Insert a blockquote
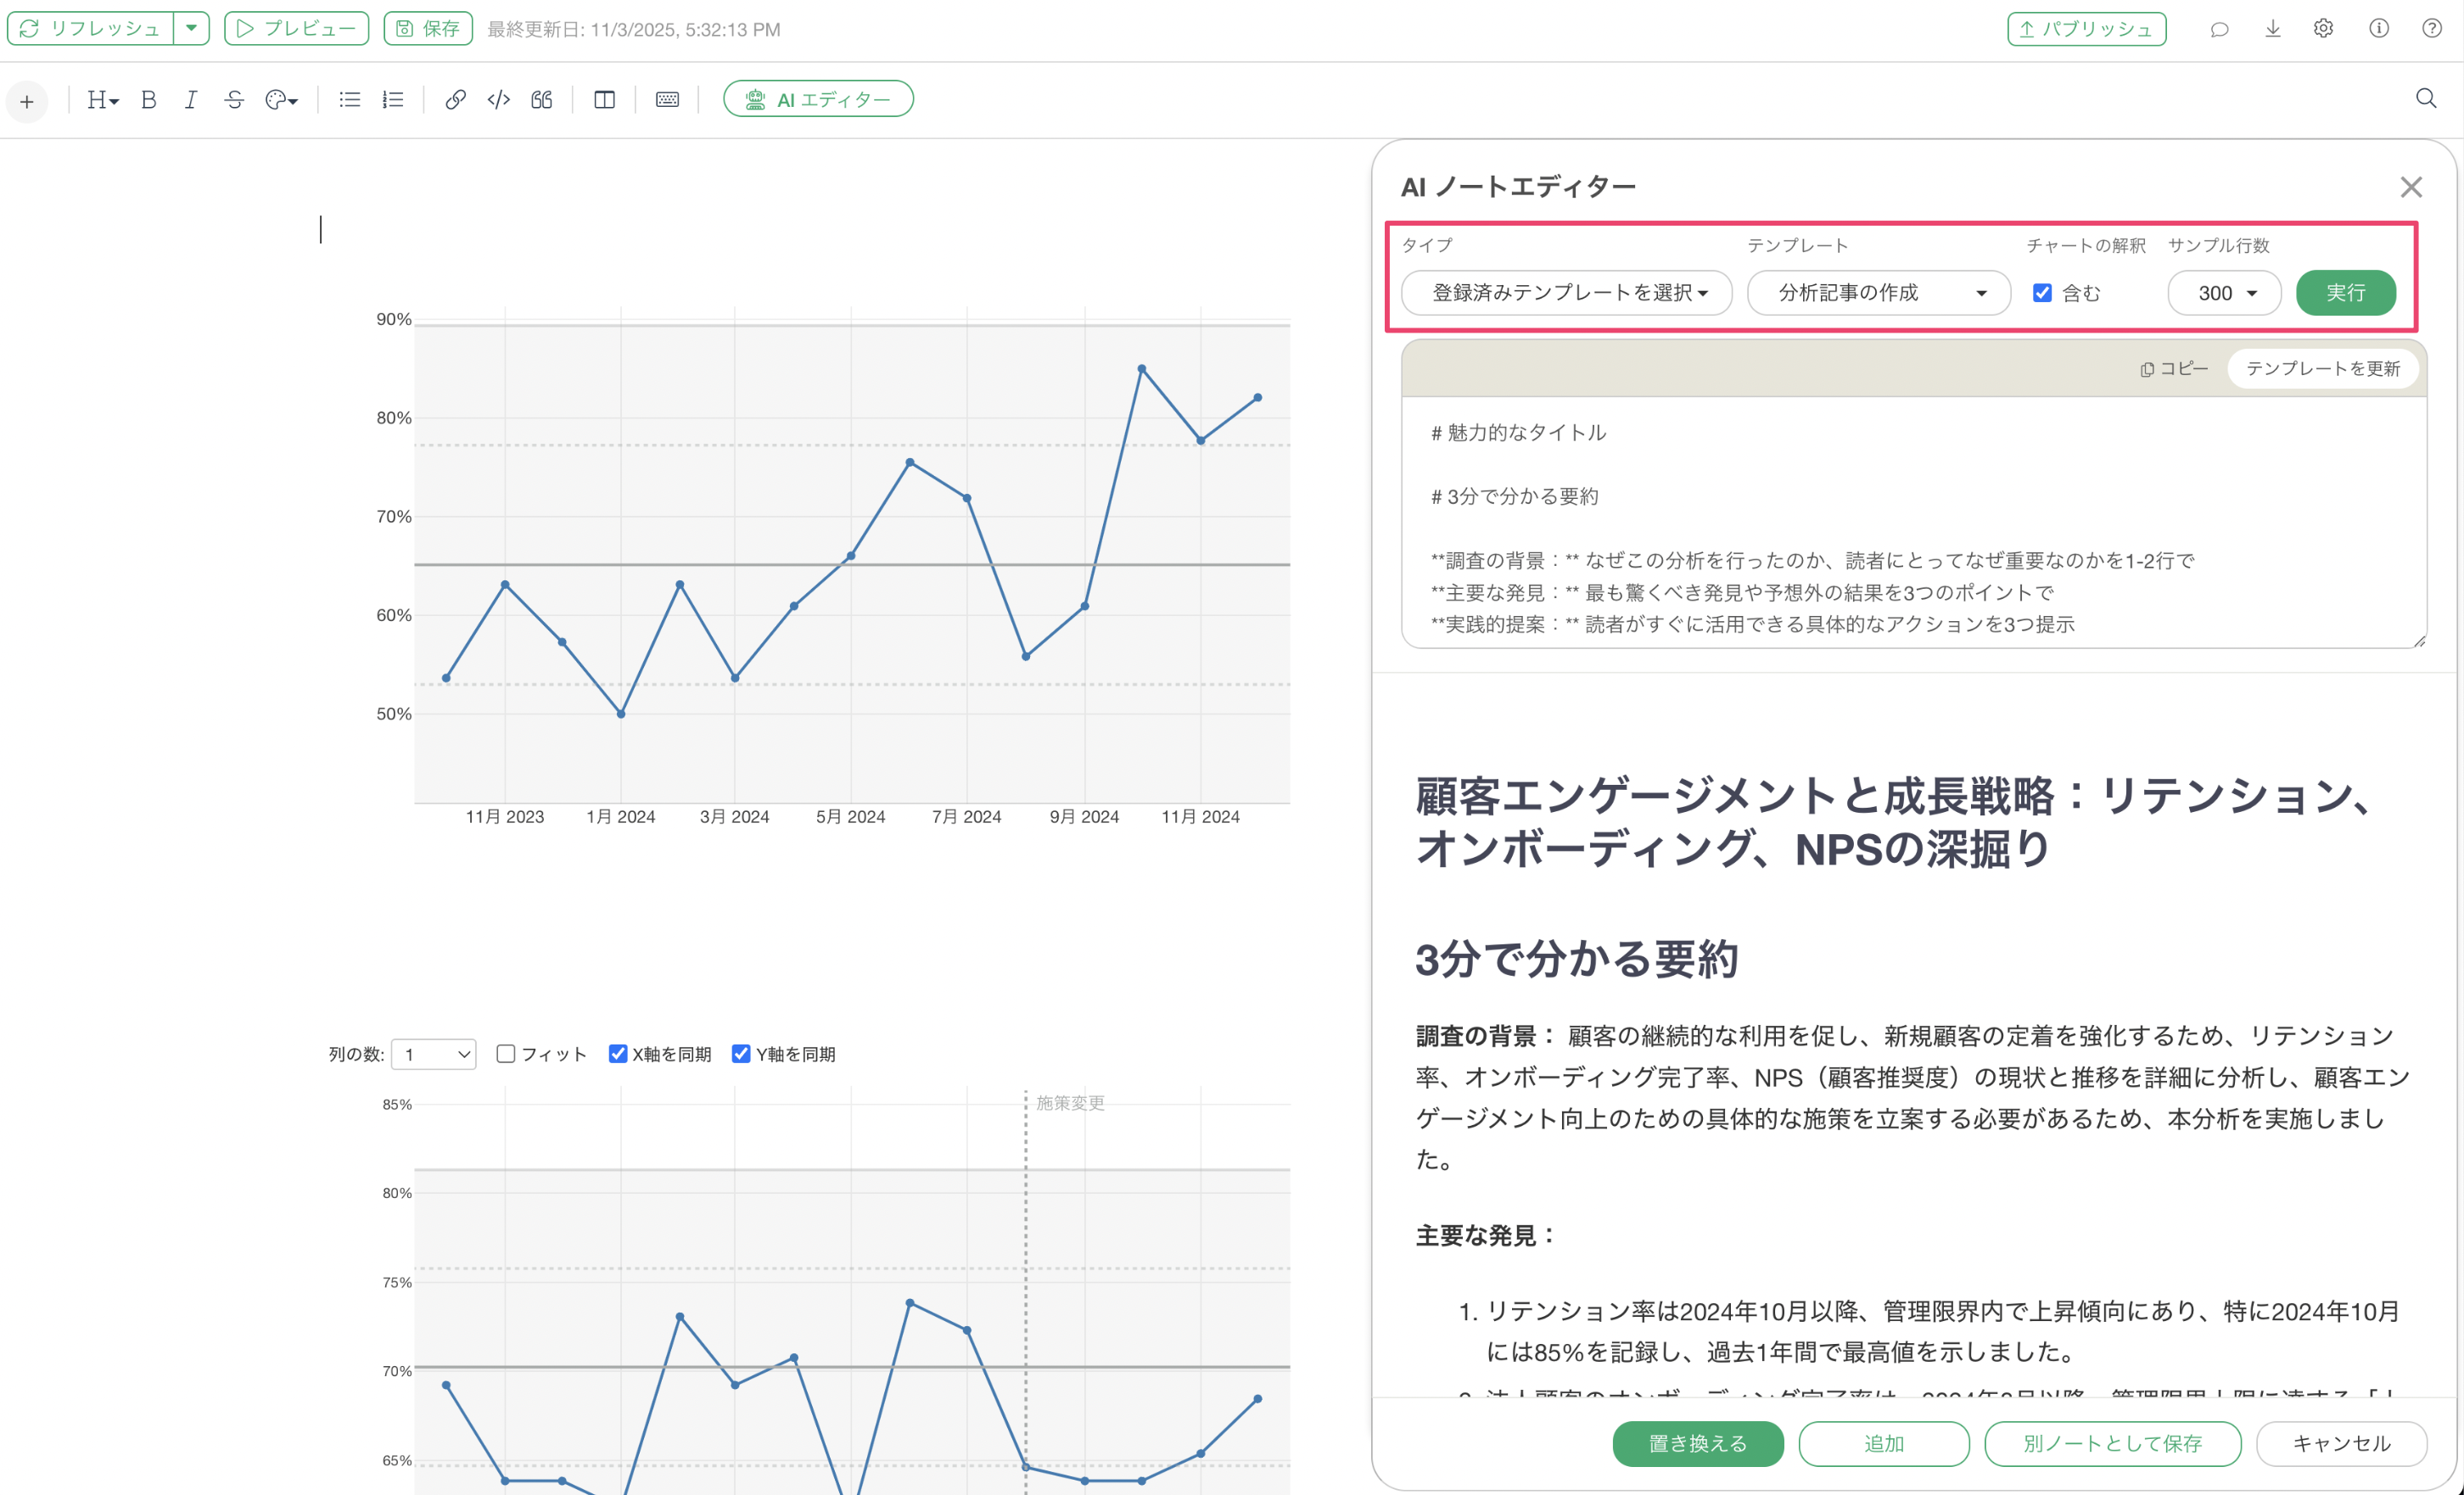 [541, 99]
